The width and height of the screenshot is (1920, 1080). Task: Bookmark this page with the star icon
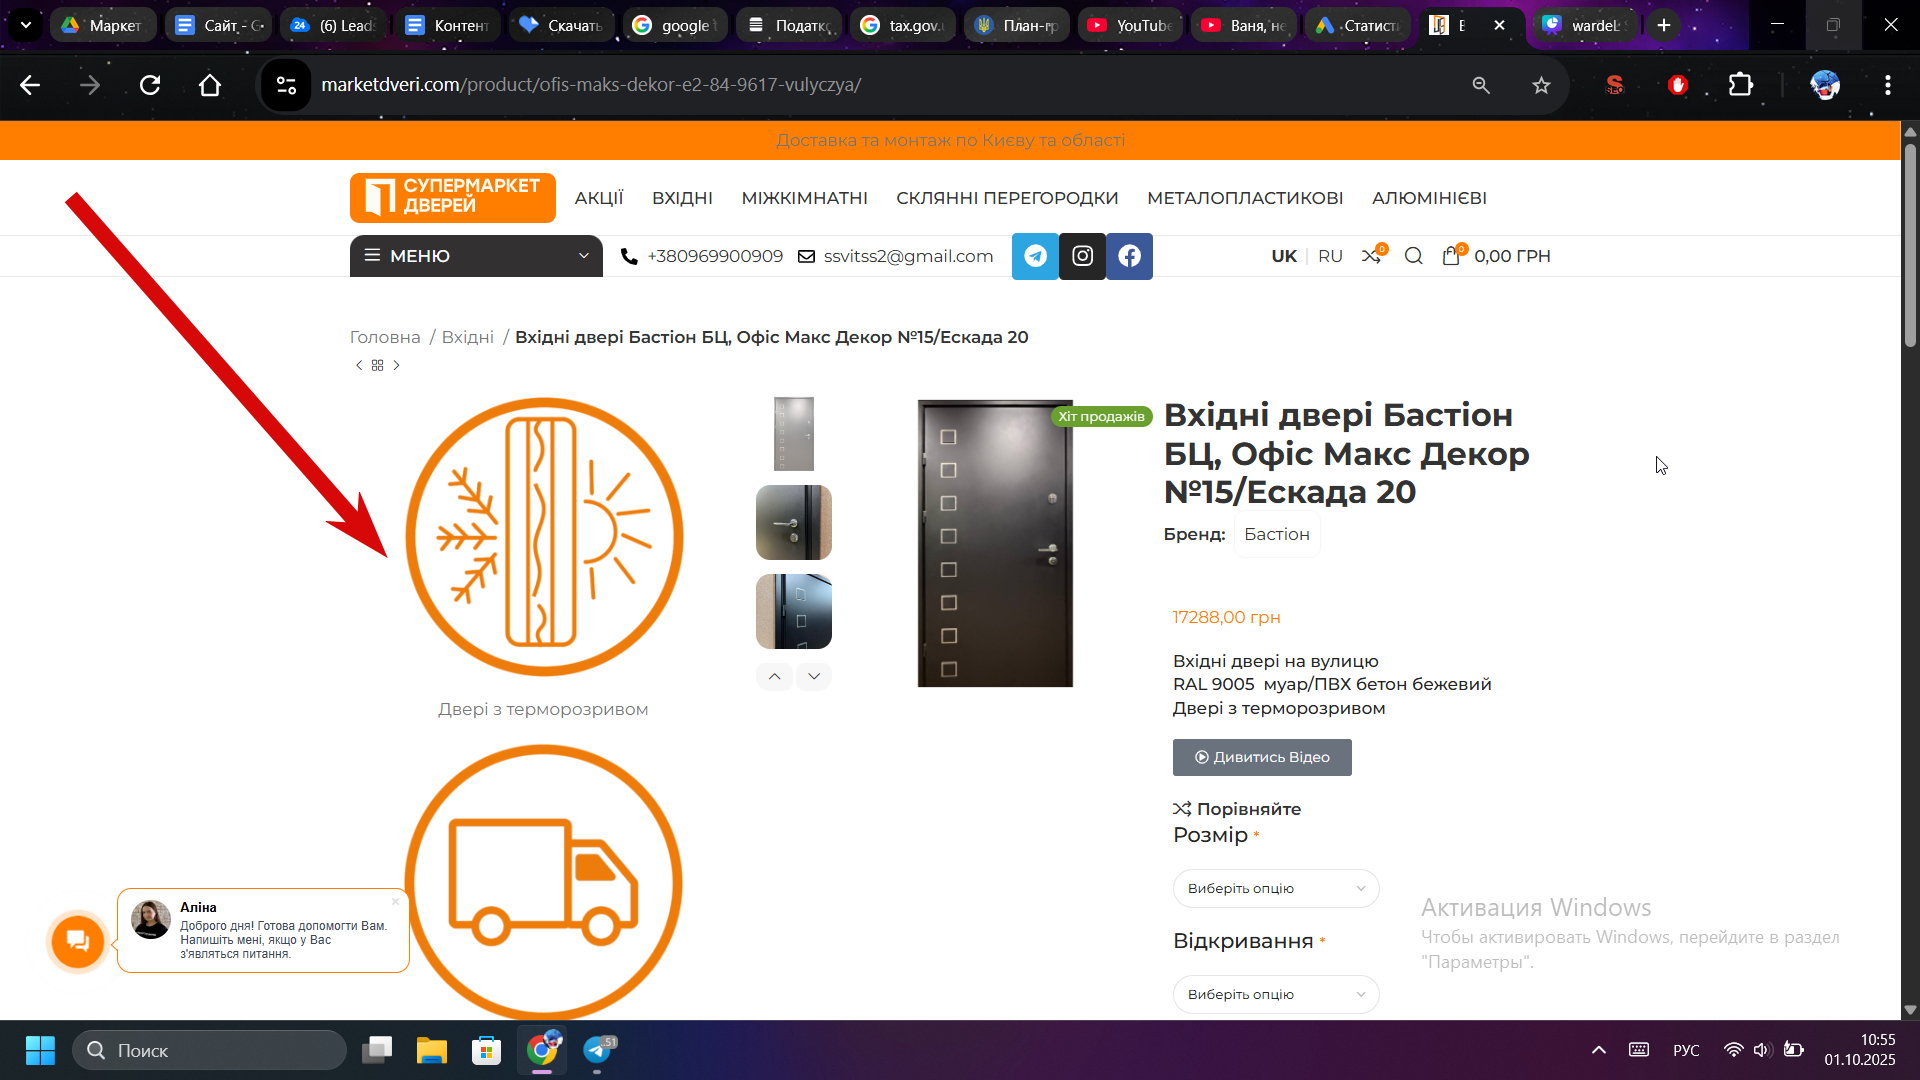pos(1541,85)
